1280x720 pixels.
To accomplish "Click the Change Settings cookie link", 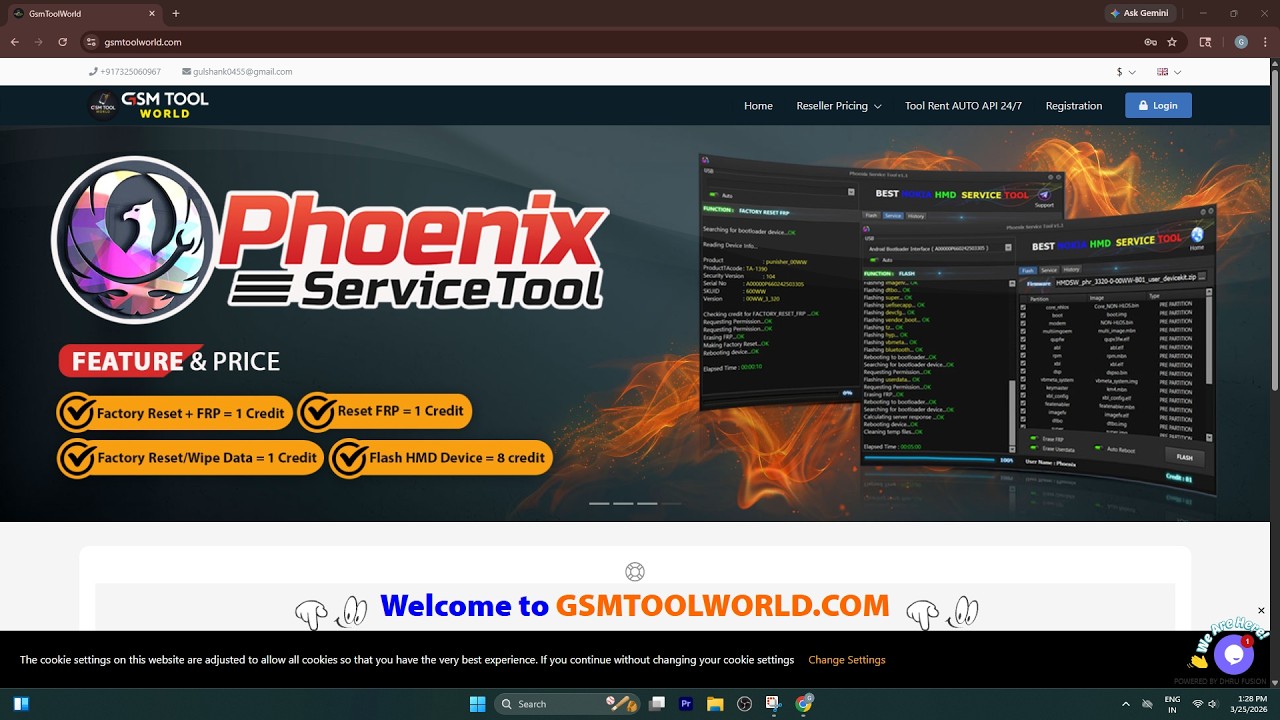I will pyautogui.click(x=847, y=660).
